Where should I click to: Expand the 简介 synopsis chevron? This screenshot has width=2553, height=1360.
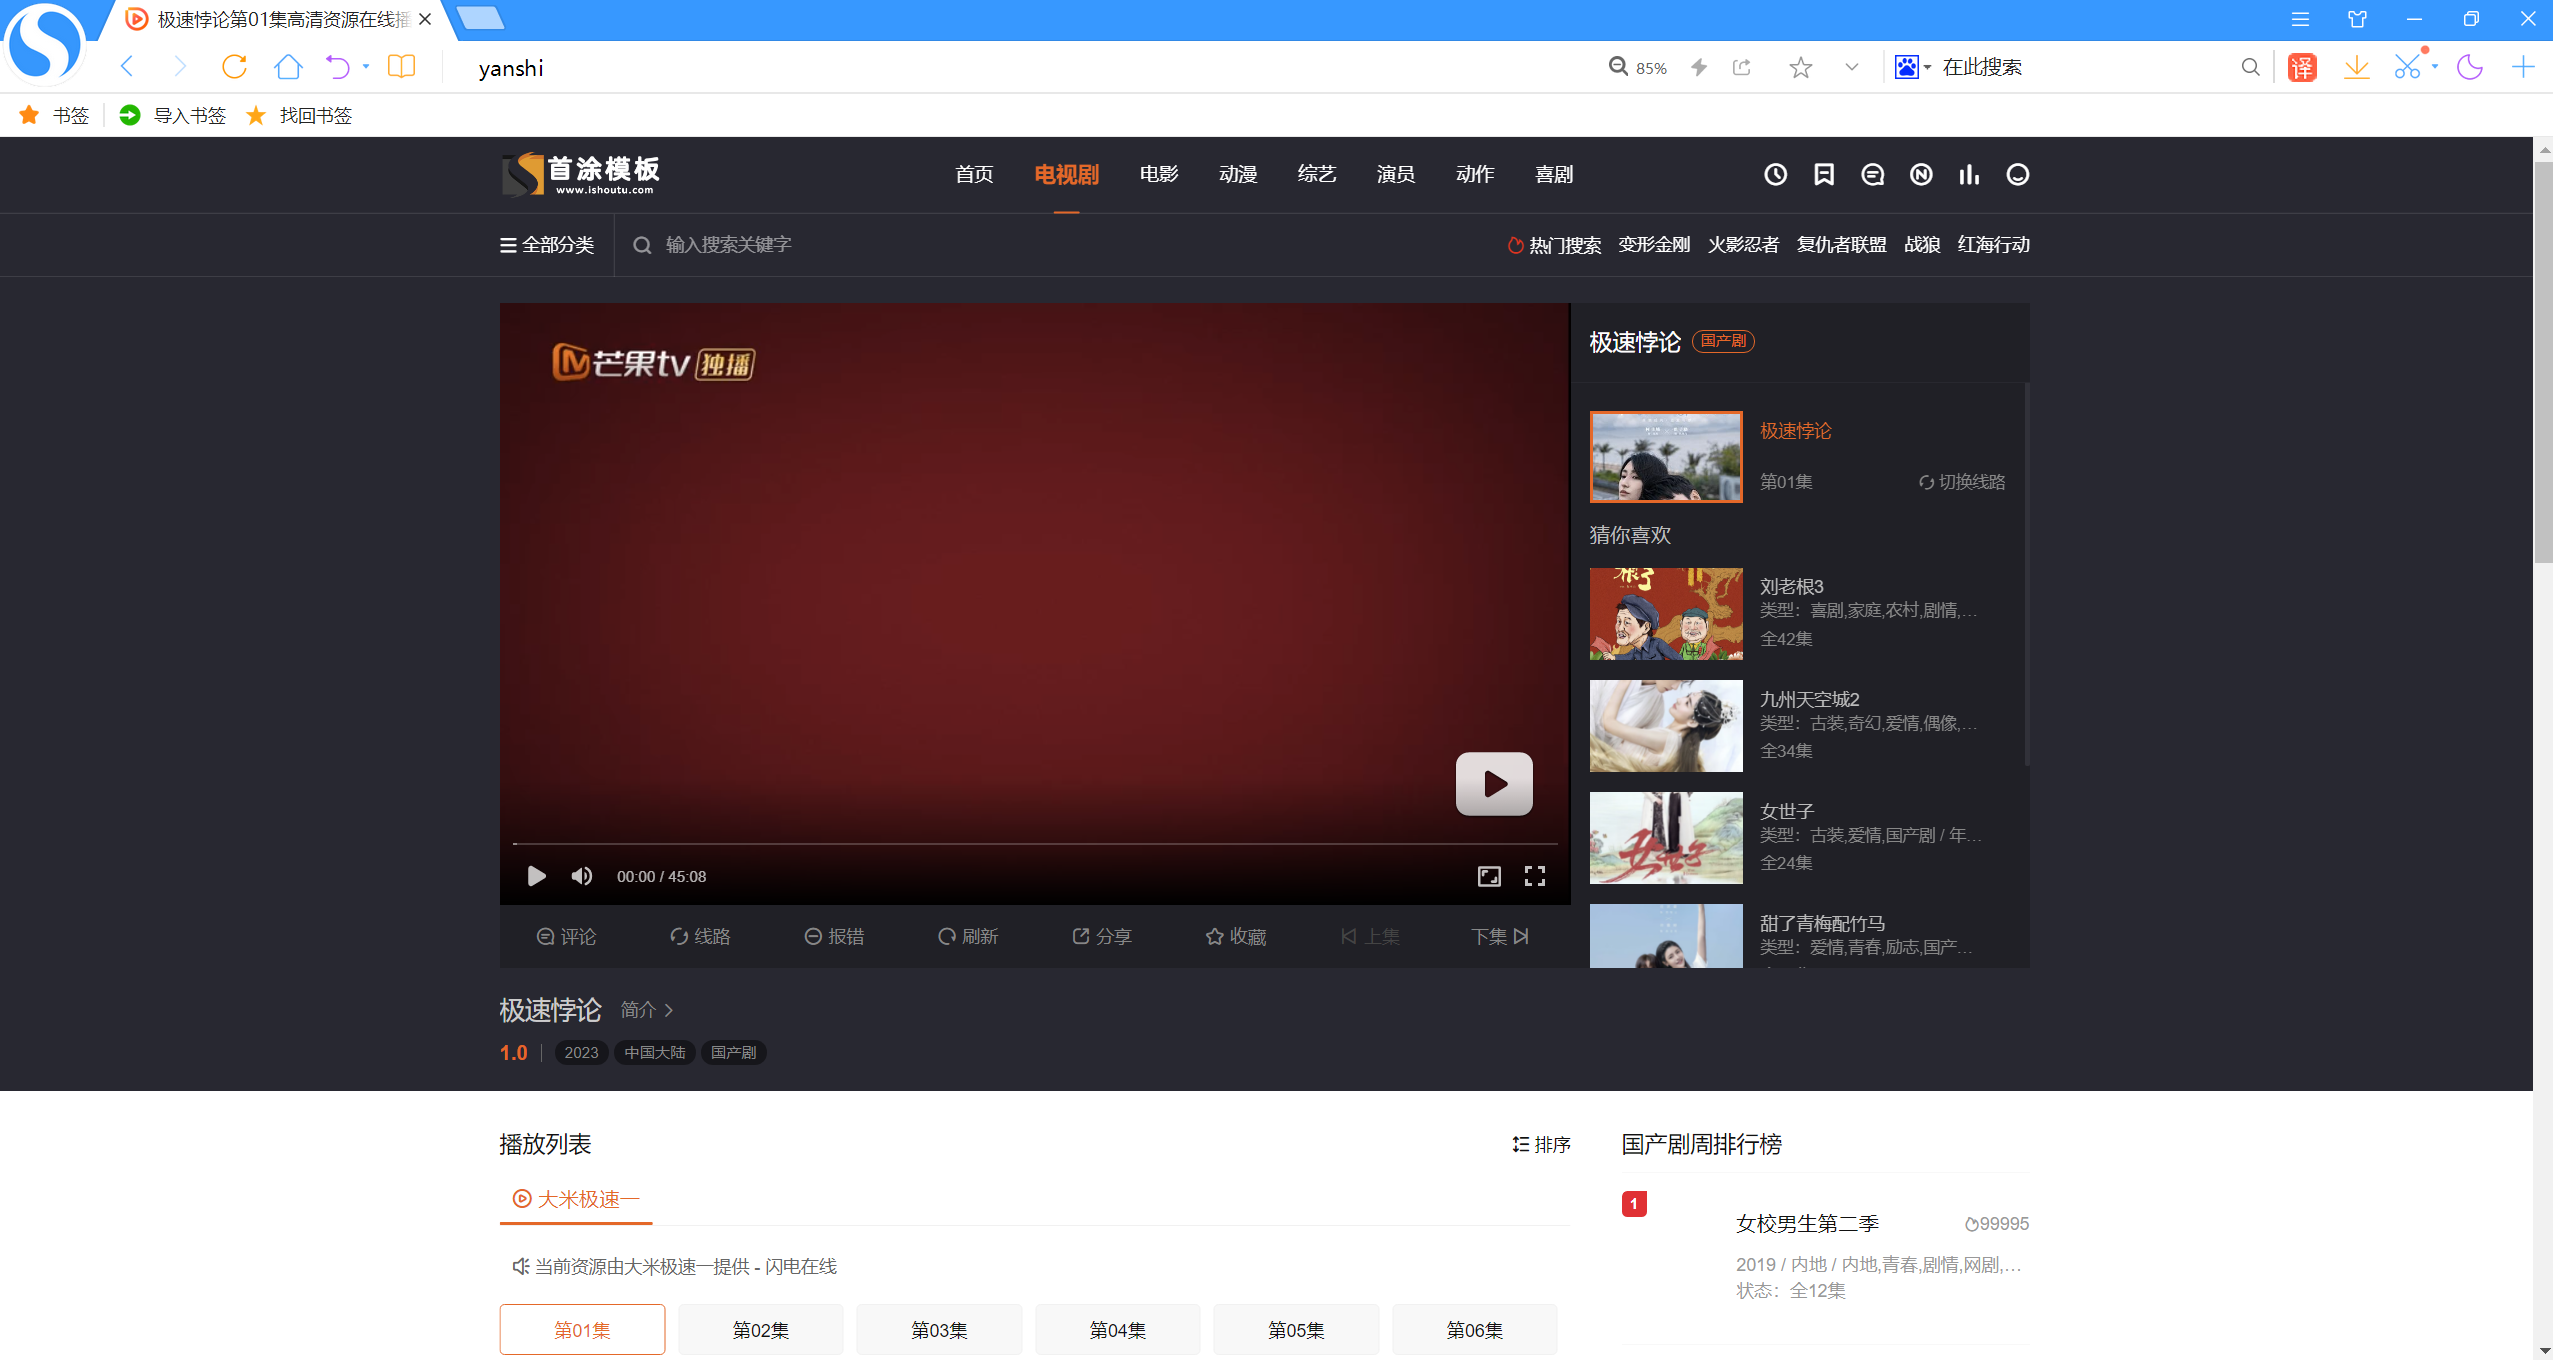[668, 1010]
